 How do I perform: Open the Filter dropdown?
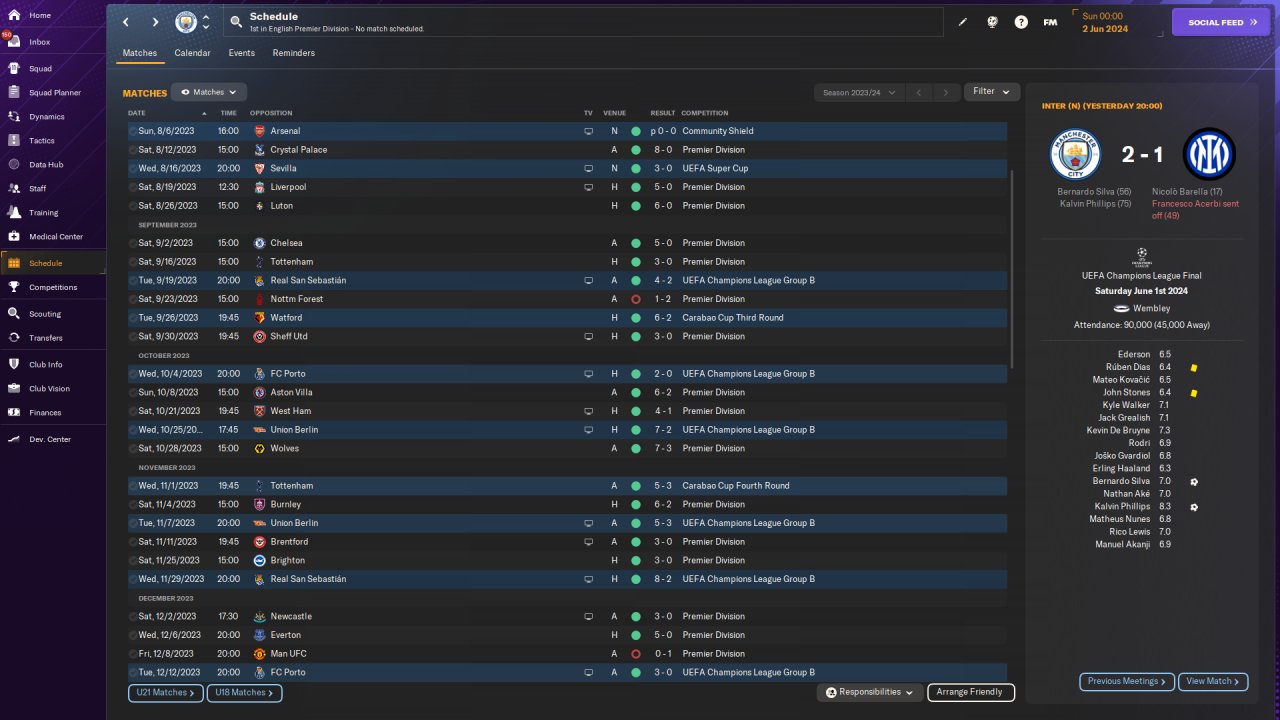point(992,91)
